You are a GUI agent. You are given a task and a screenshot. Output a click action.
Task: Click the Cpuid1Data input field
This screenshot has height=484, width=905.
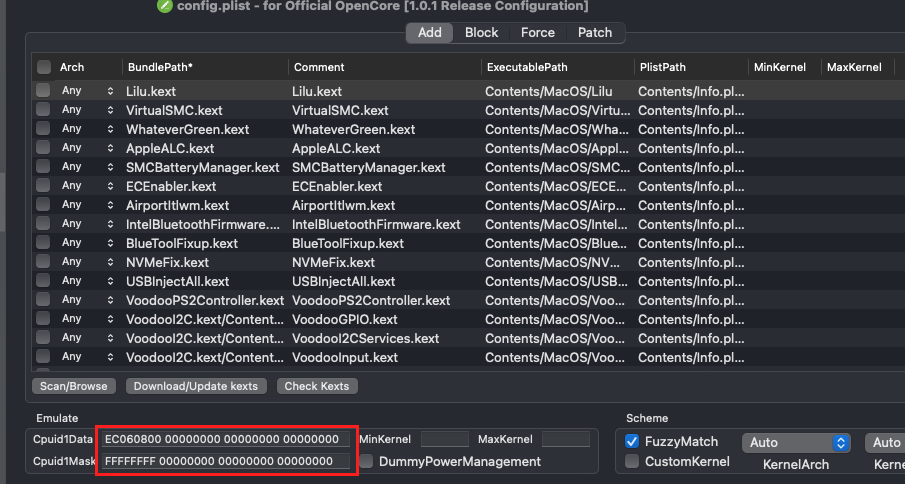point(227,439)
